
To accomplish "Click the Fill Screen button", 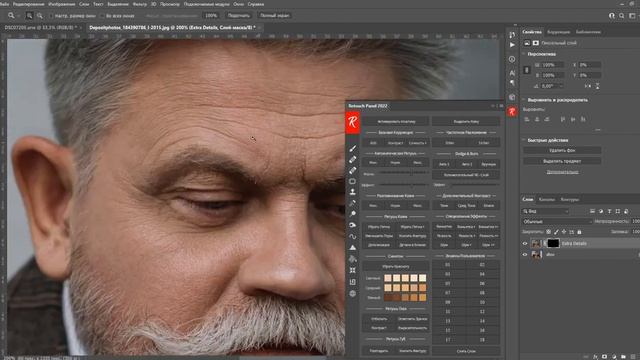I will (275, 16).
